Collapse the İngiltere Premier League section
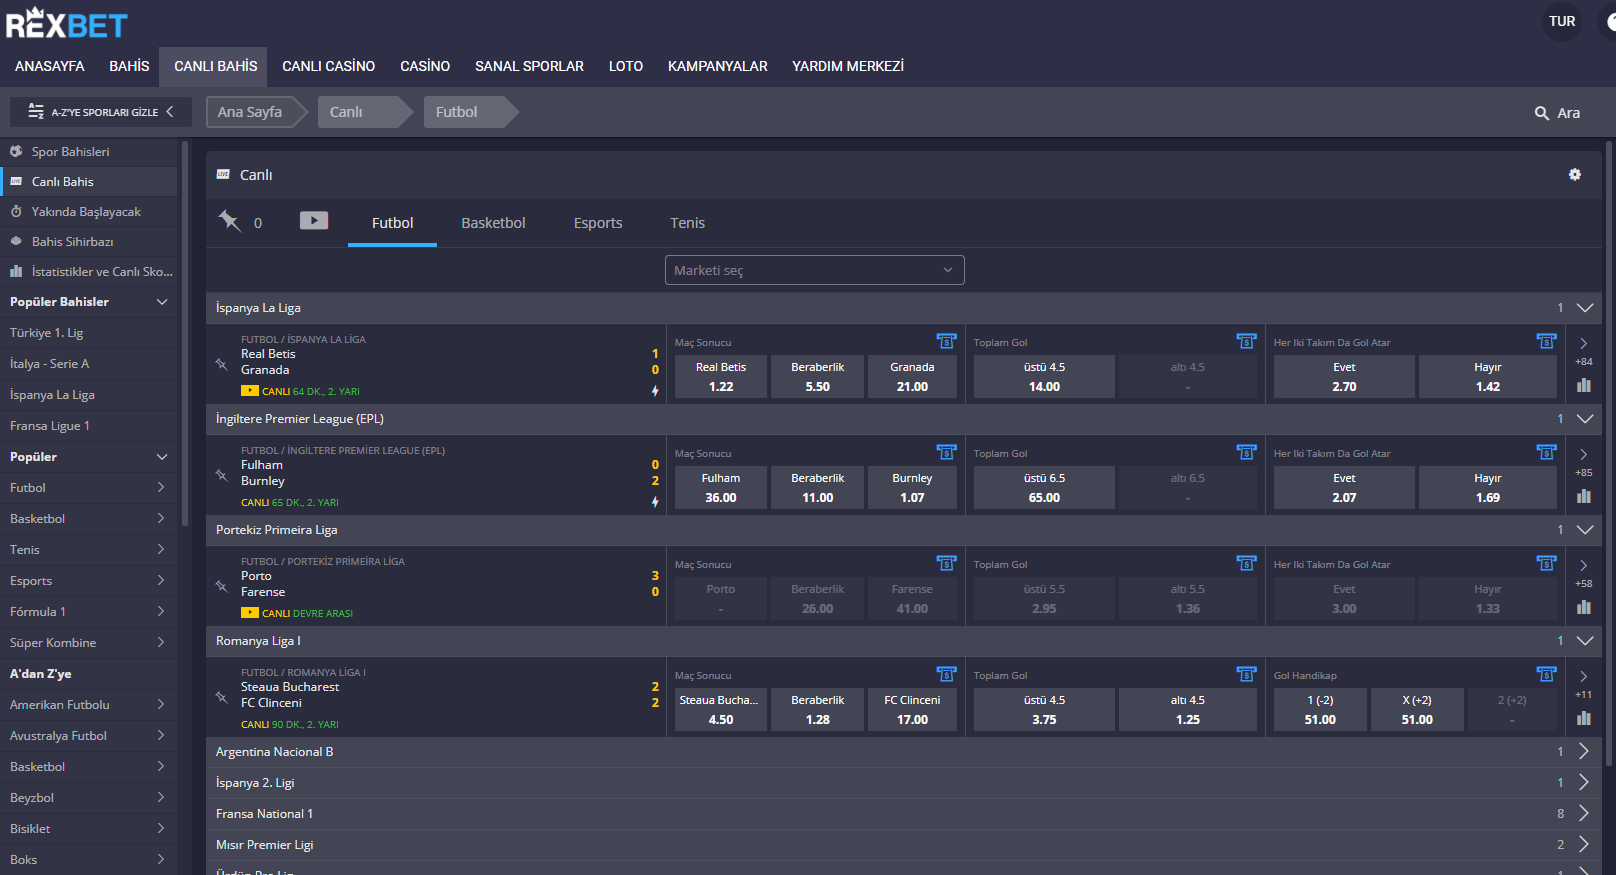The image size is (1616, 875). click(1585, 419)
